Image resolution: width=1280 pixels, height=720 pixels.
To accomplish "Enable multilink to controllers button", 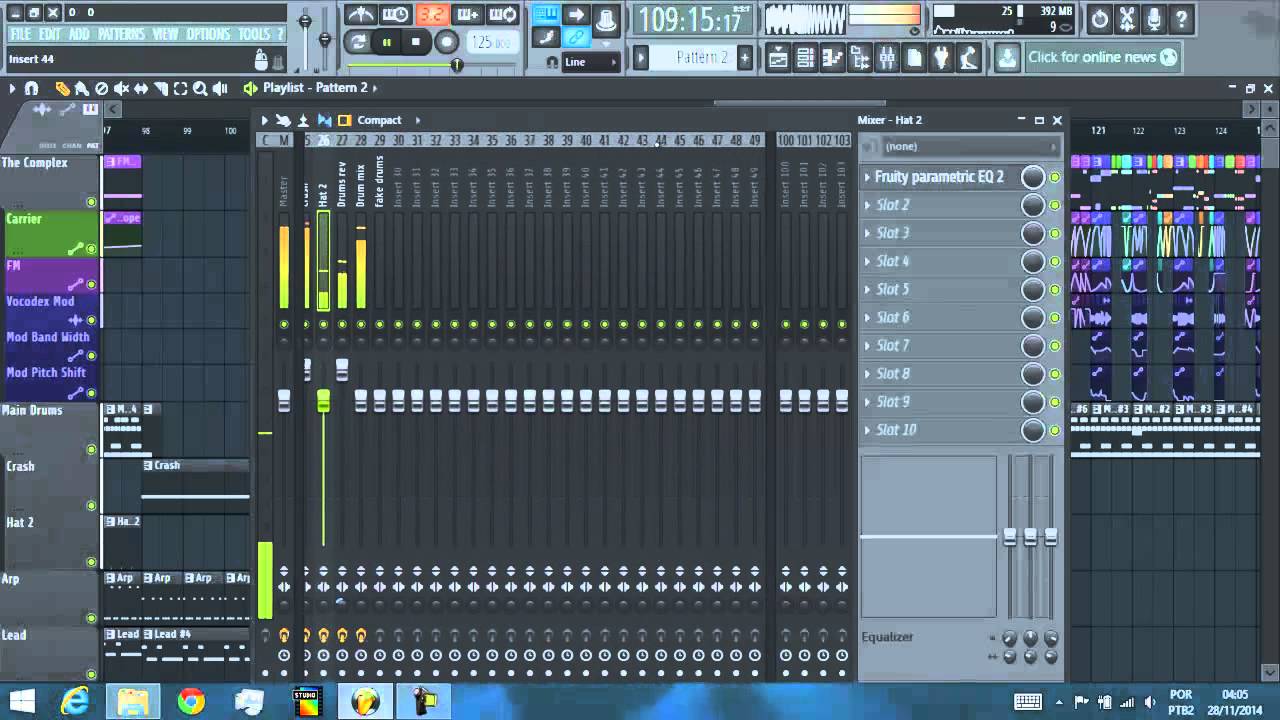I will click(x=577, y=38).
